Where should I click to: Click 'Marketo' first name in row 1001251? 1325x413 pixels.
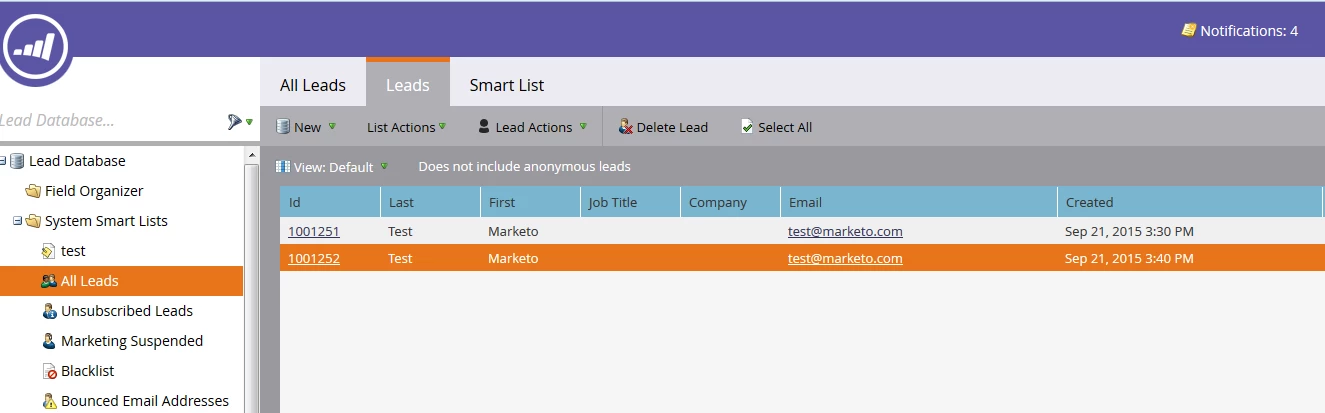(513, 231)
